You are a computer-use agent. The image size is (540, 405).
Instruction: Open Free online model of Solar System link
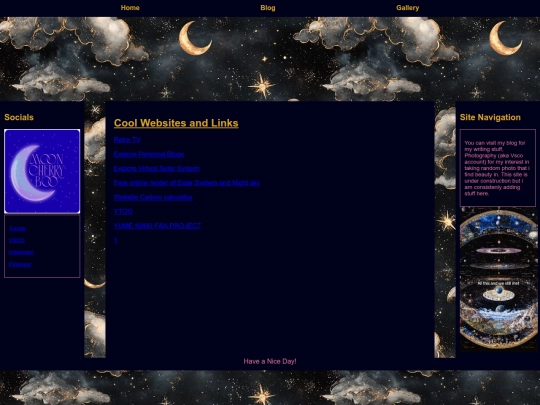click(187, 183)
